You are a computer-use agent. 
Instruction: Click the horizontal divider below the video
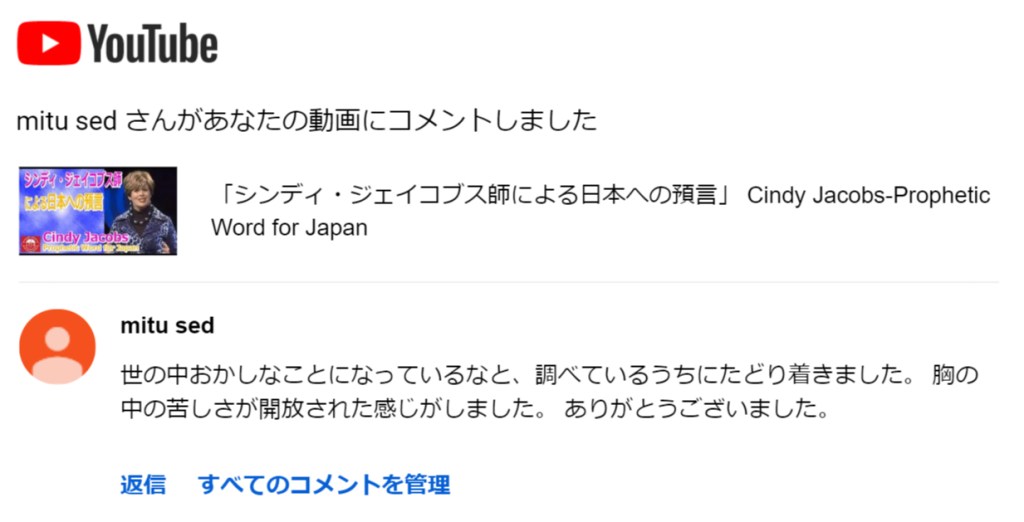pyautogui.click(x=510, y=283)
